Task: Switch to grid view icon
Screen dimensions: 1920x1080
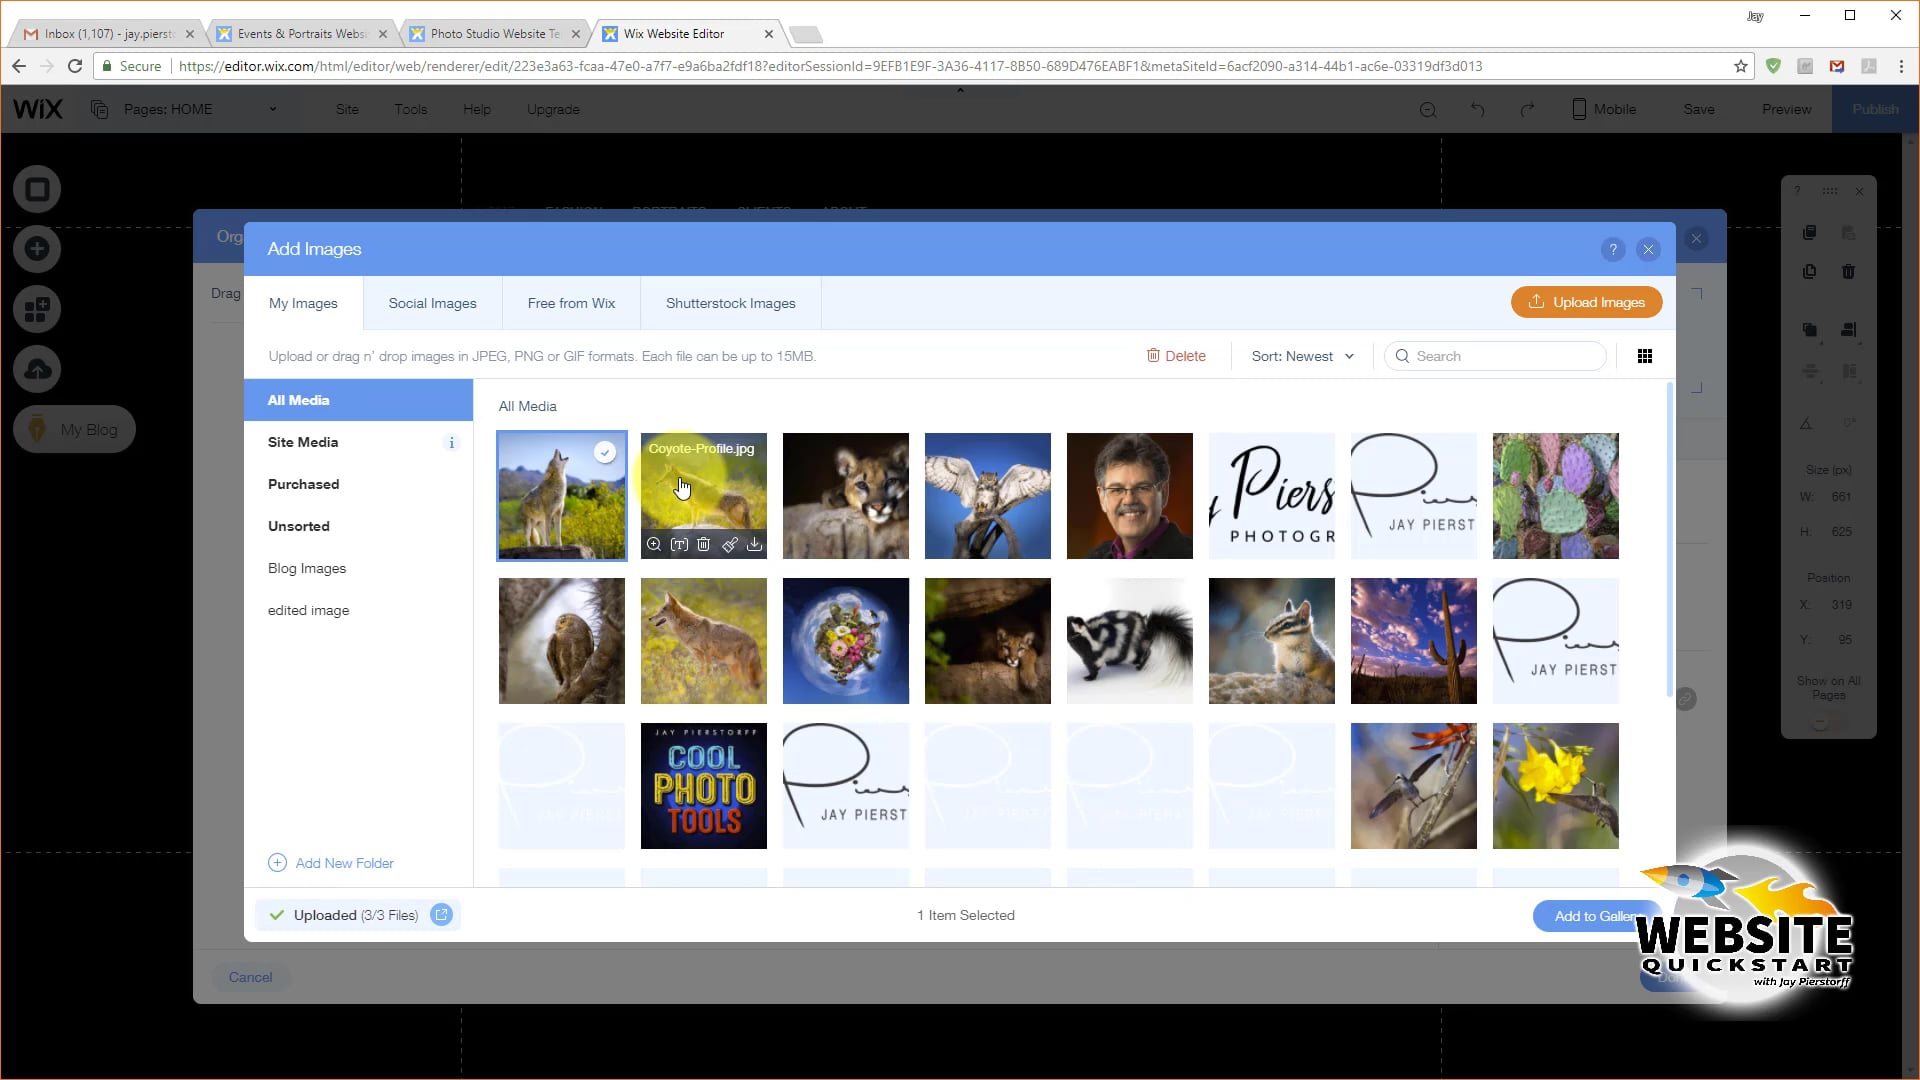Action: pos(1644,356)
